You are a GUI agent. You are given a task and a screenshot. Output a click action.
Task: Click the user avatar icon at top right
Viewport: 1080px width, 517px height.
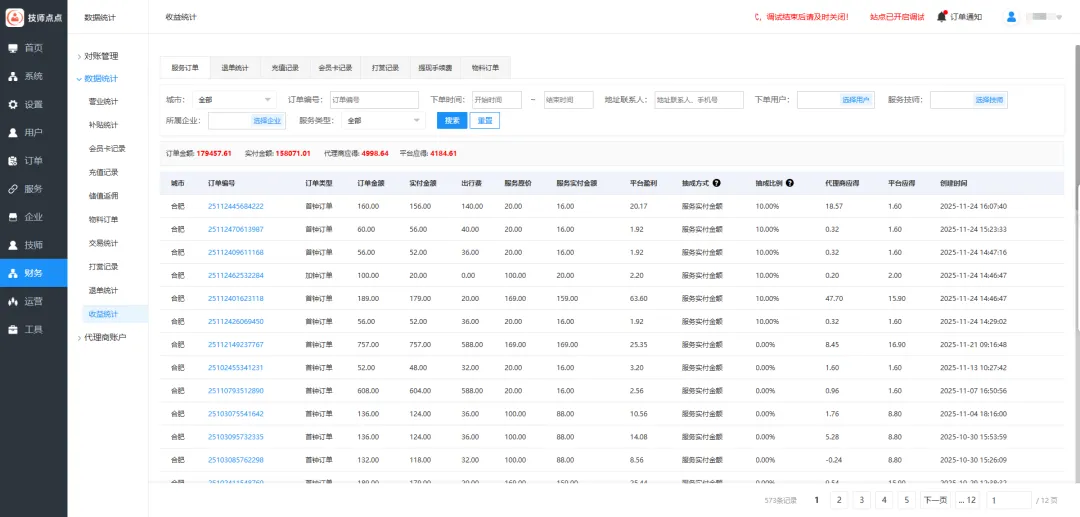pos(1011,17)
